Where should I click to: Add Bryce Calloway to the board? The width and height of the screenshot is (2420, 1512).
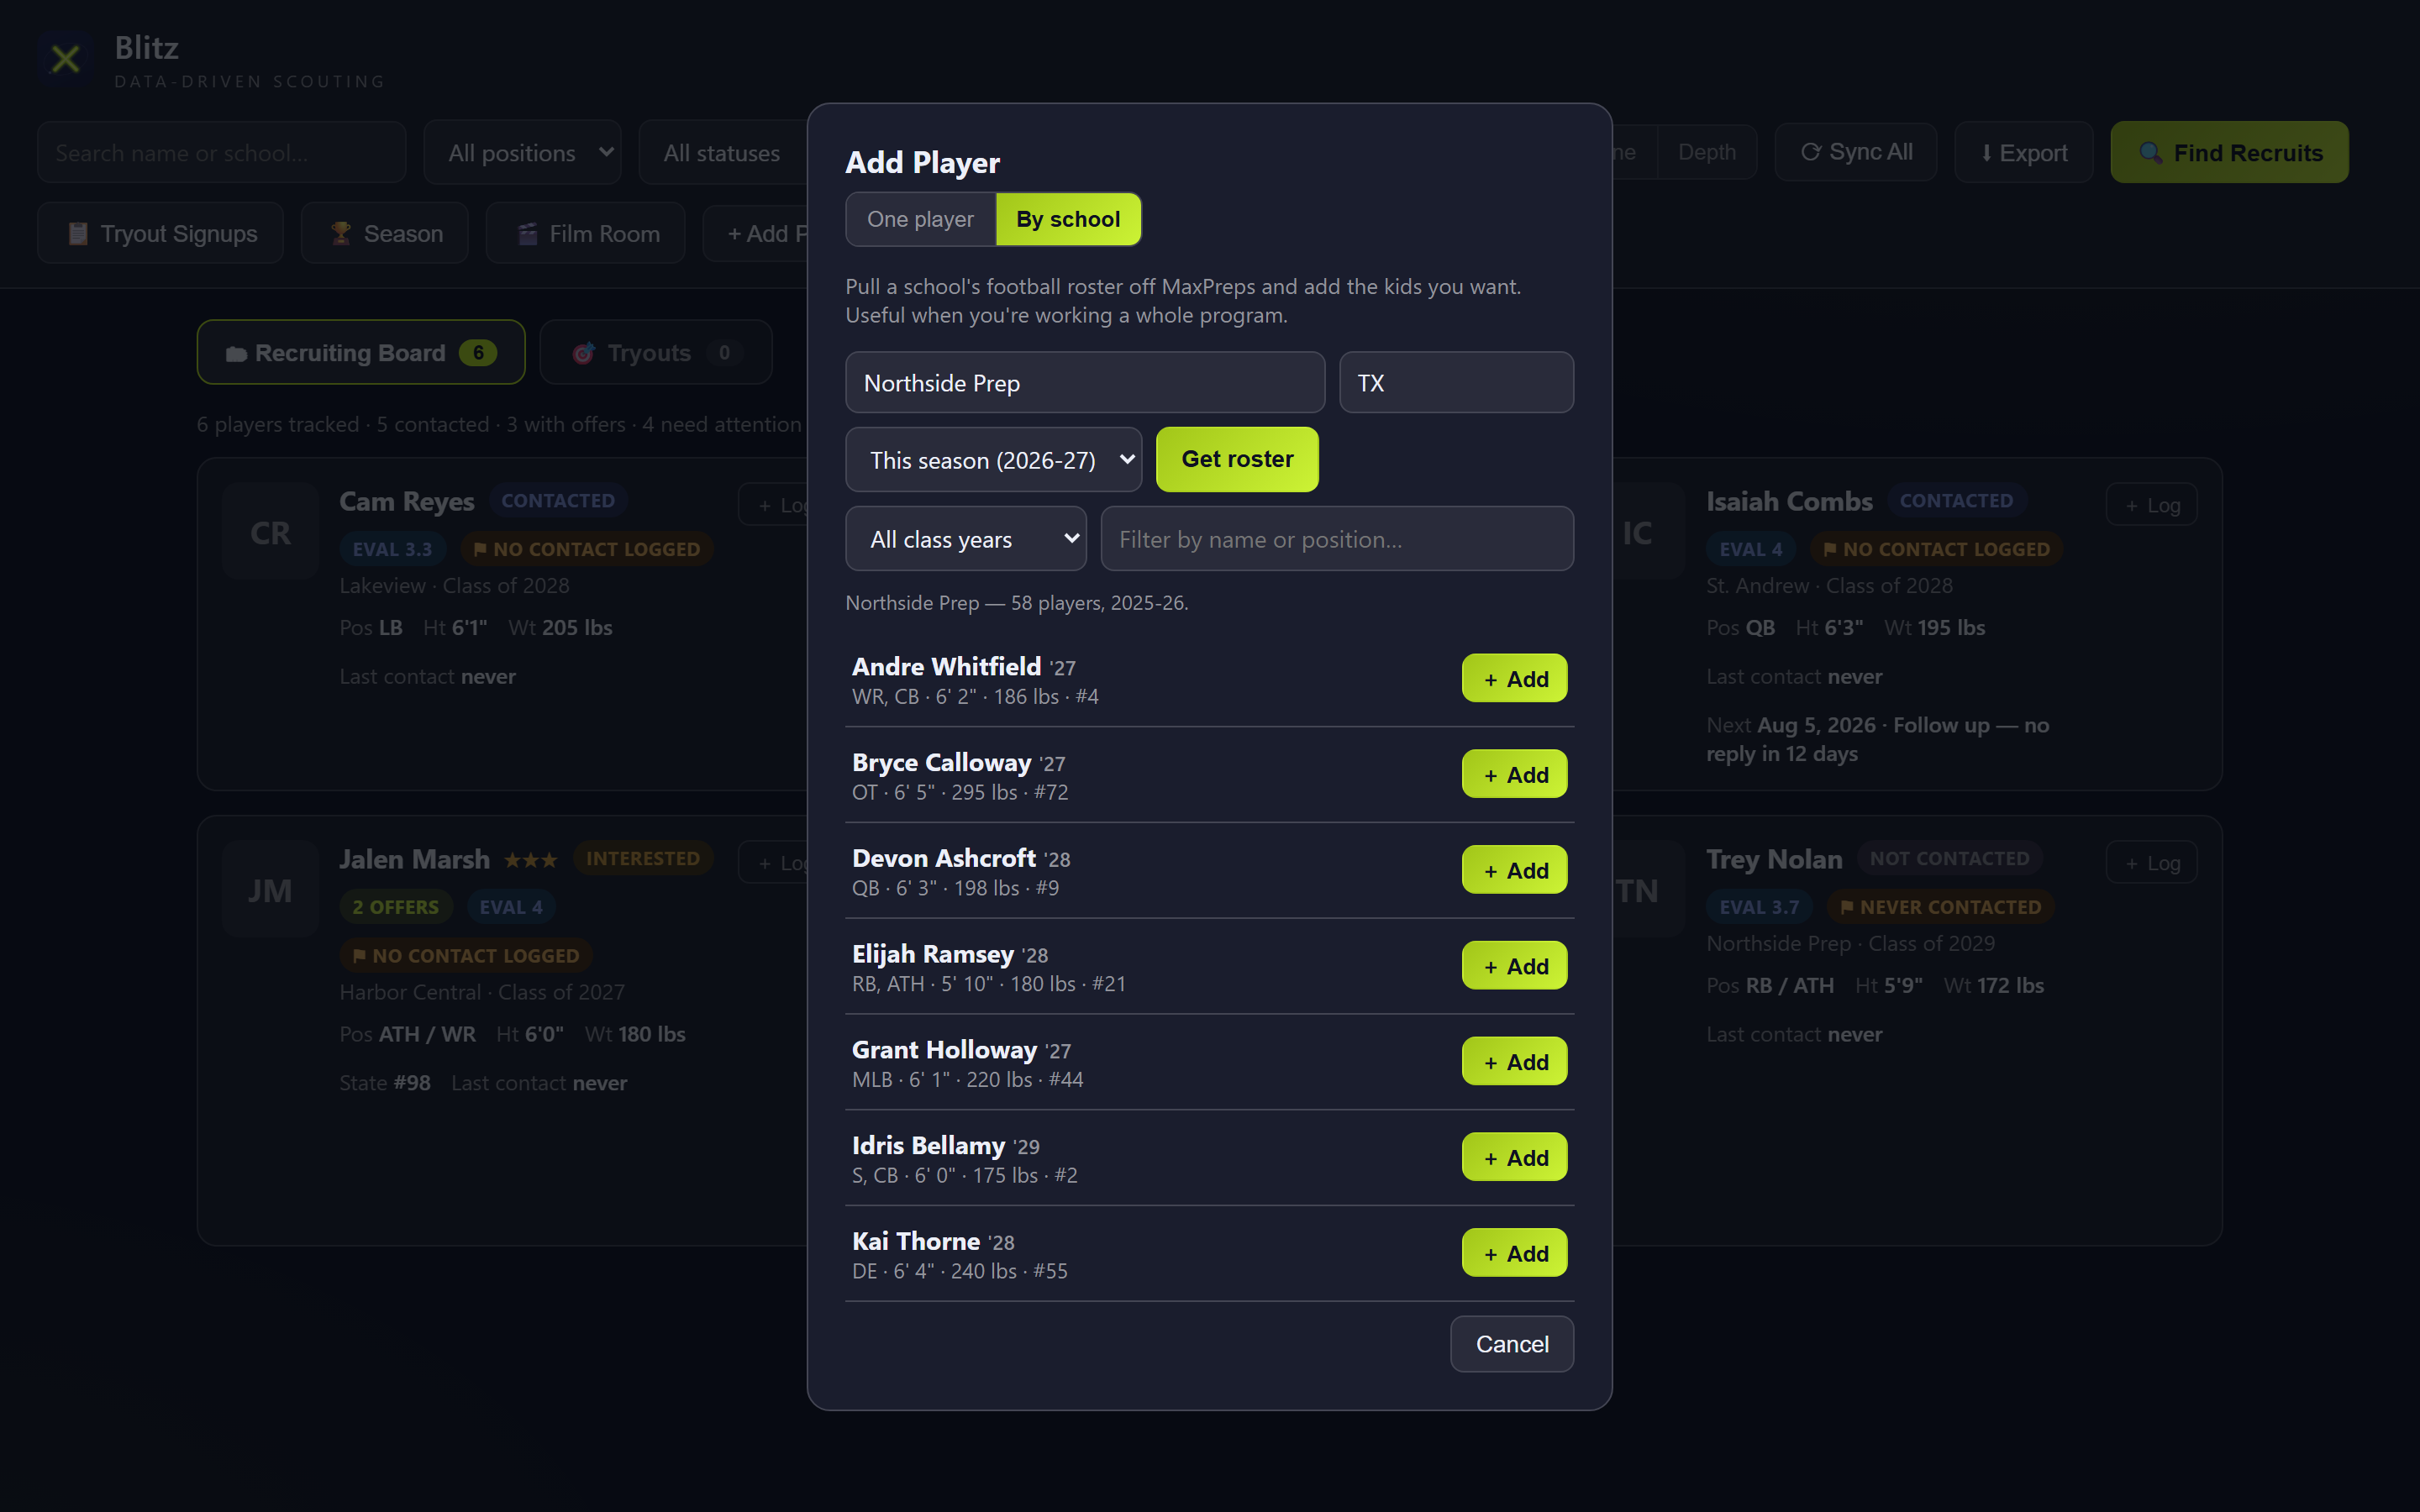1514,775
